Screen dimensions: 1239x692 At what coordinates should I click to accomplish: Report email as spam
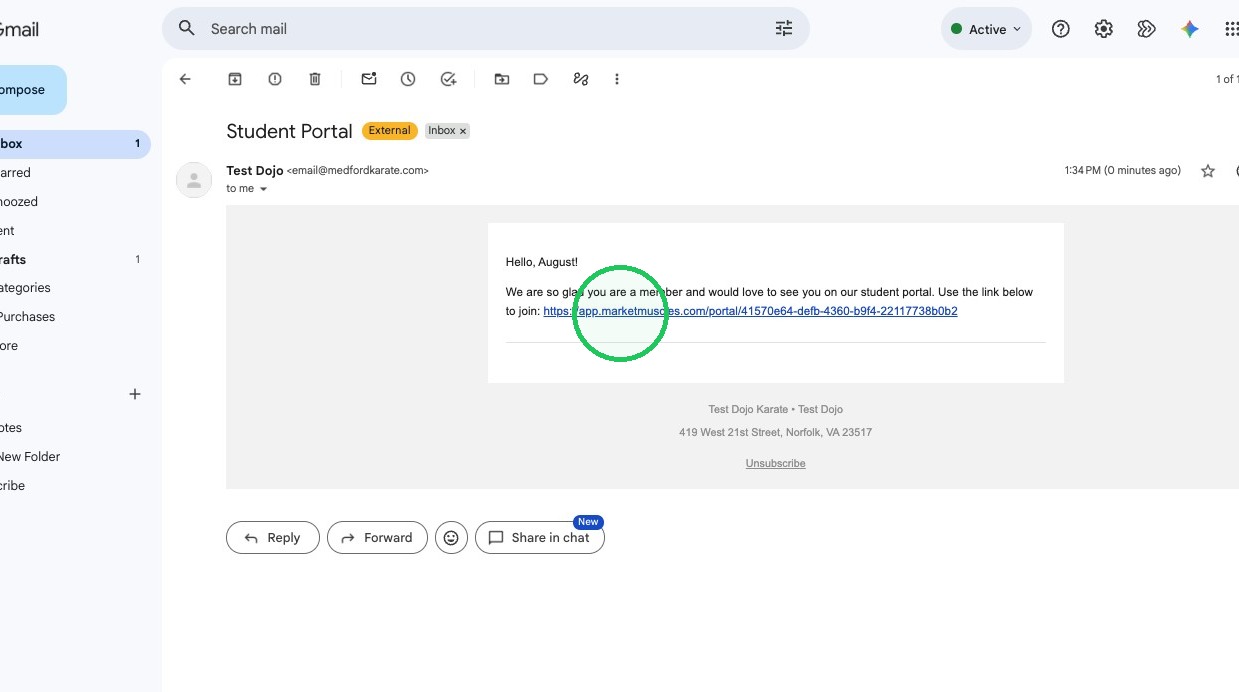275,79
